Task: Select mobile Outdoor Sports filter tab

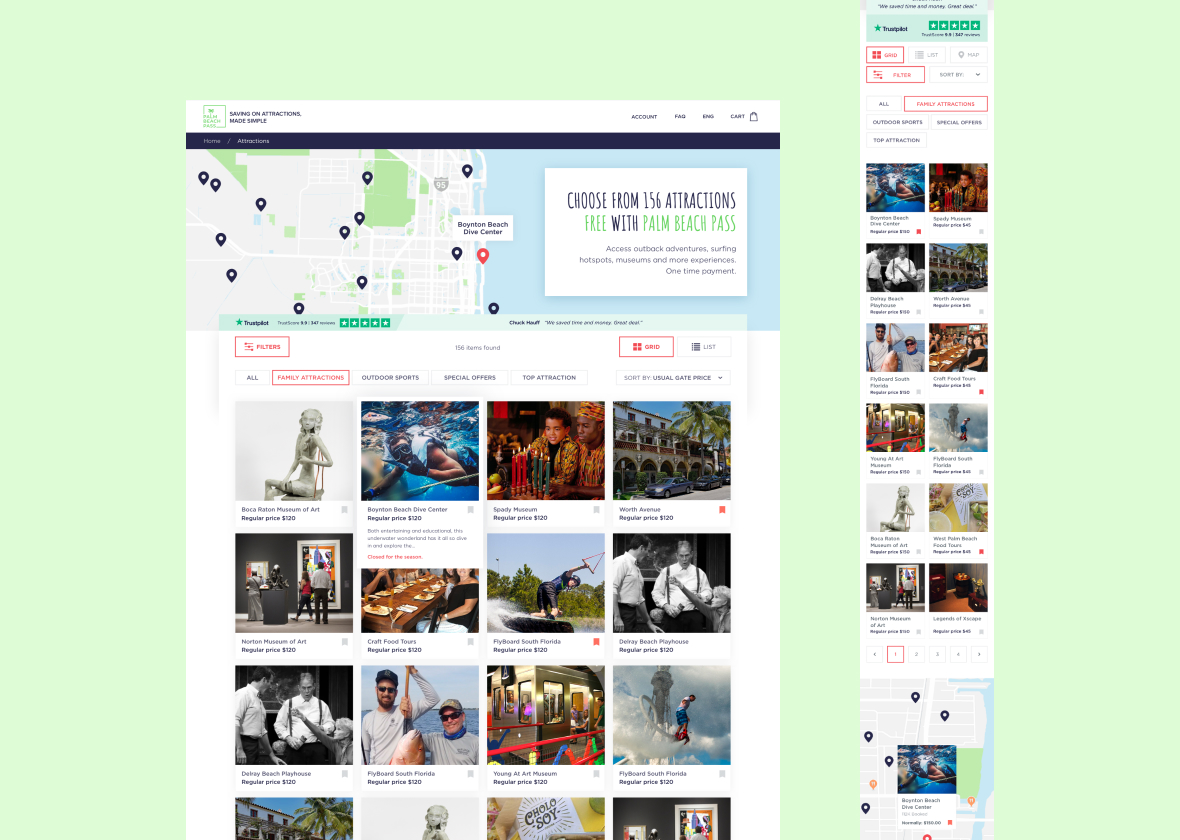Action: [897, 122]
